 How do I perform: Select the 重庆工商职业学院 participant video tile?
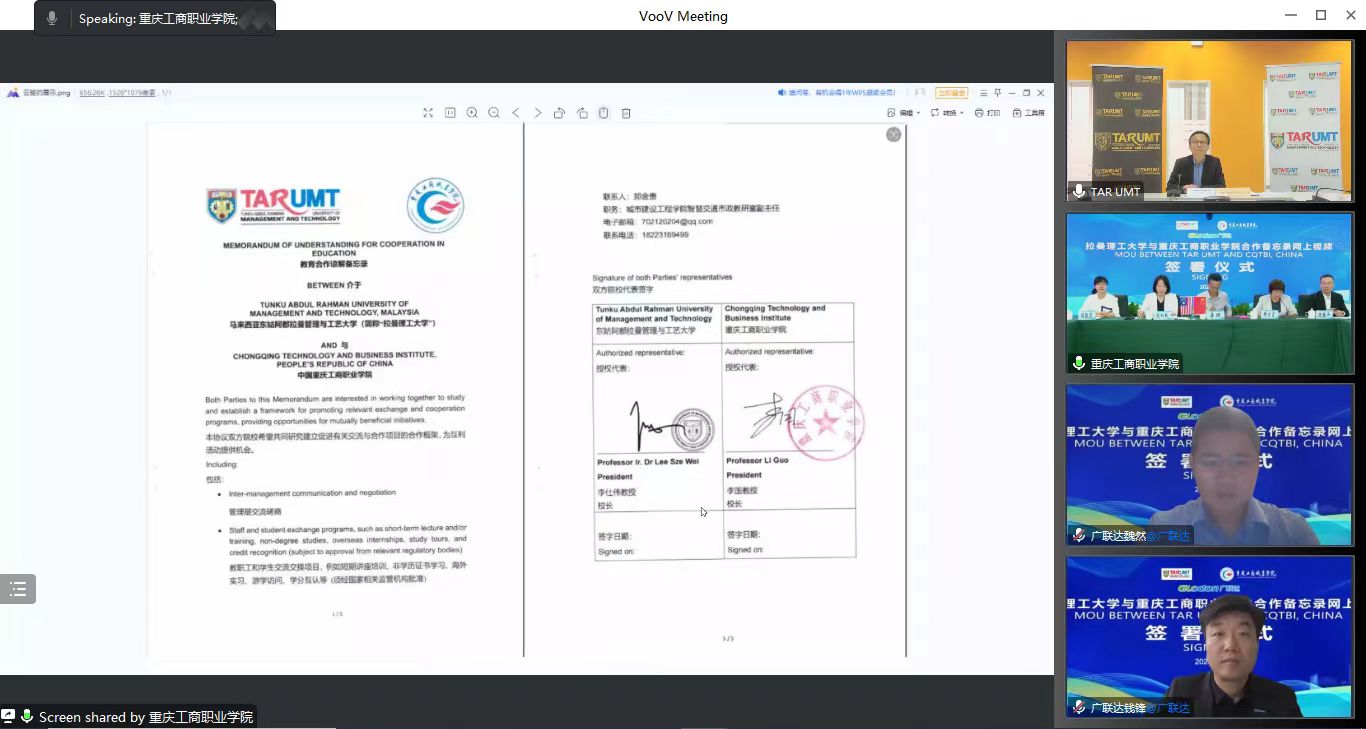click(x=1210, y=293)
